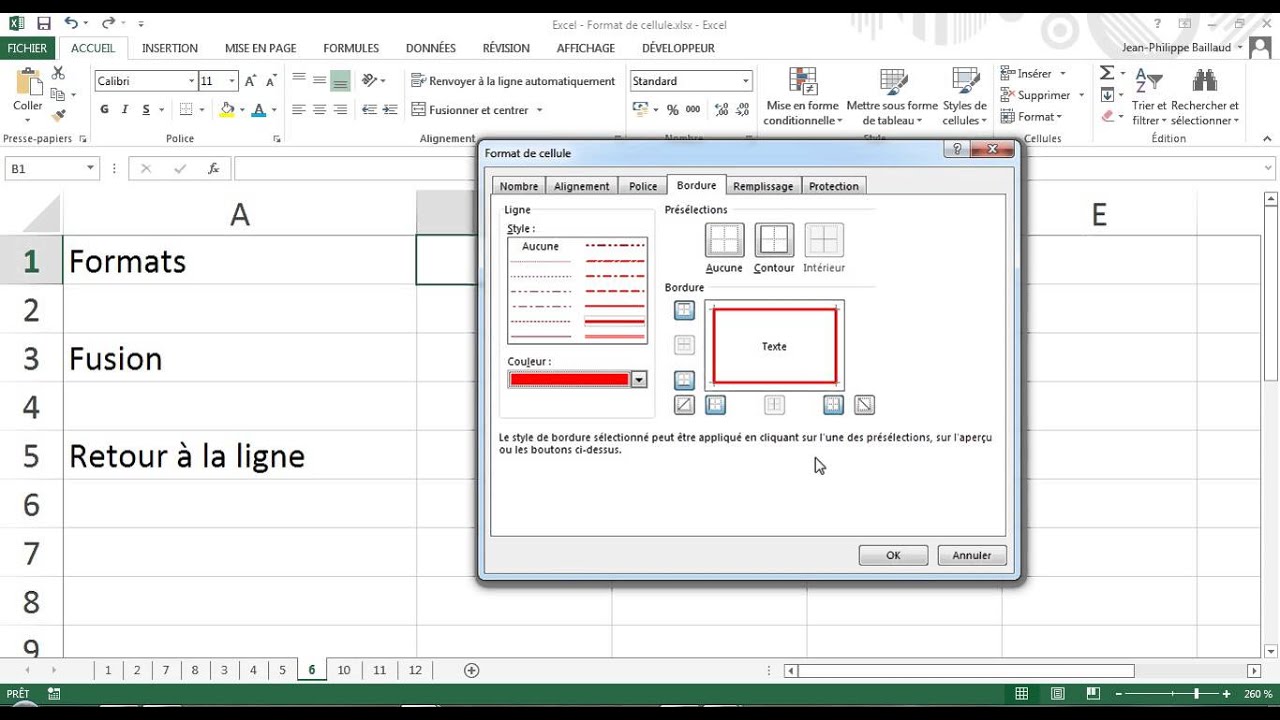Click the fill color bucket icon
Viewport: 1280px width, 720px height.
[227, 110]
